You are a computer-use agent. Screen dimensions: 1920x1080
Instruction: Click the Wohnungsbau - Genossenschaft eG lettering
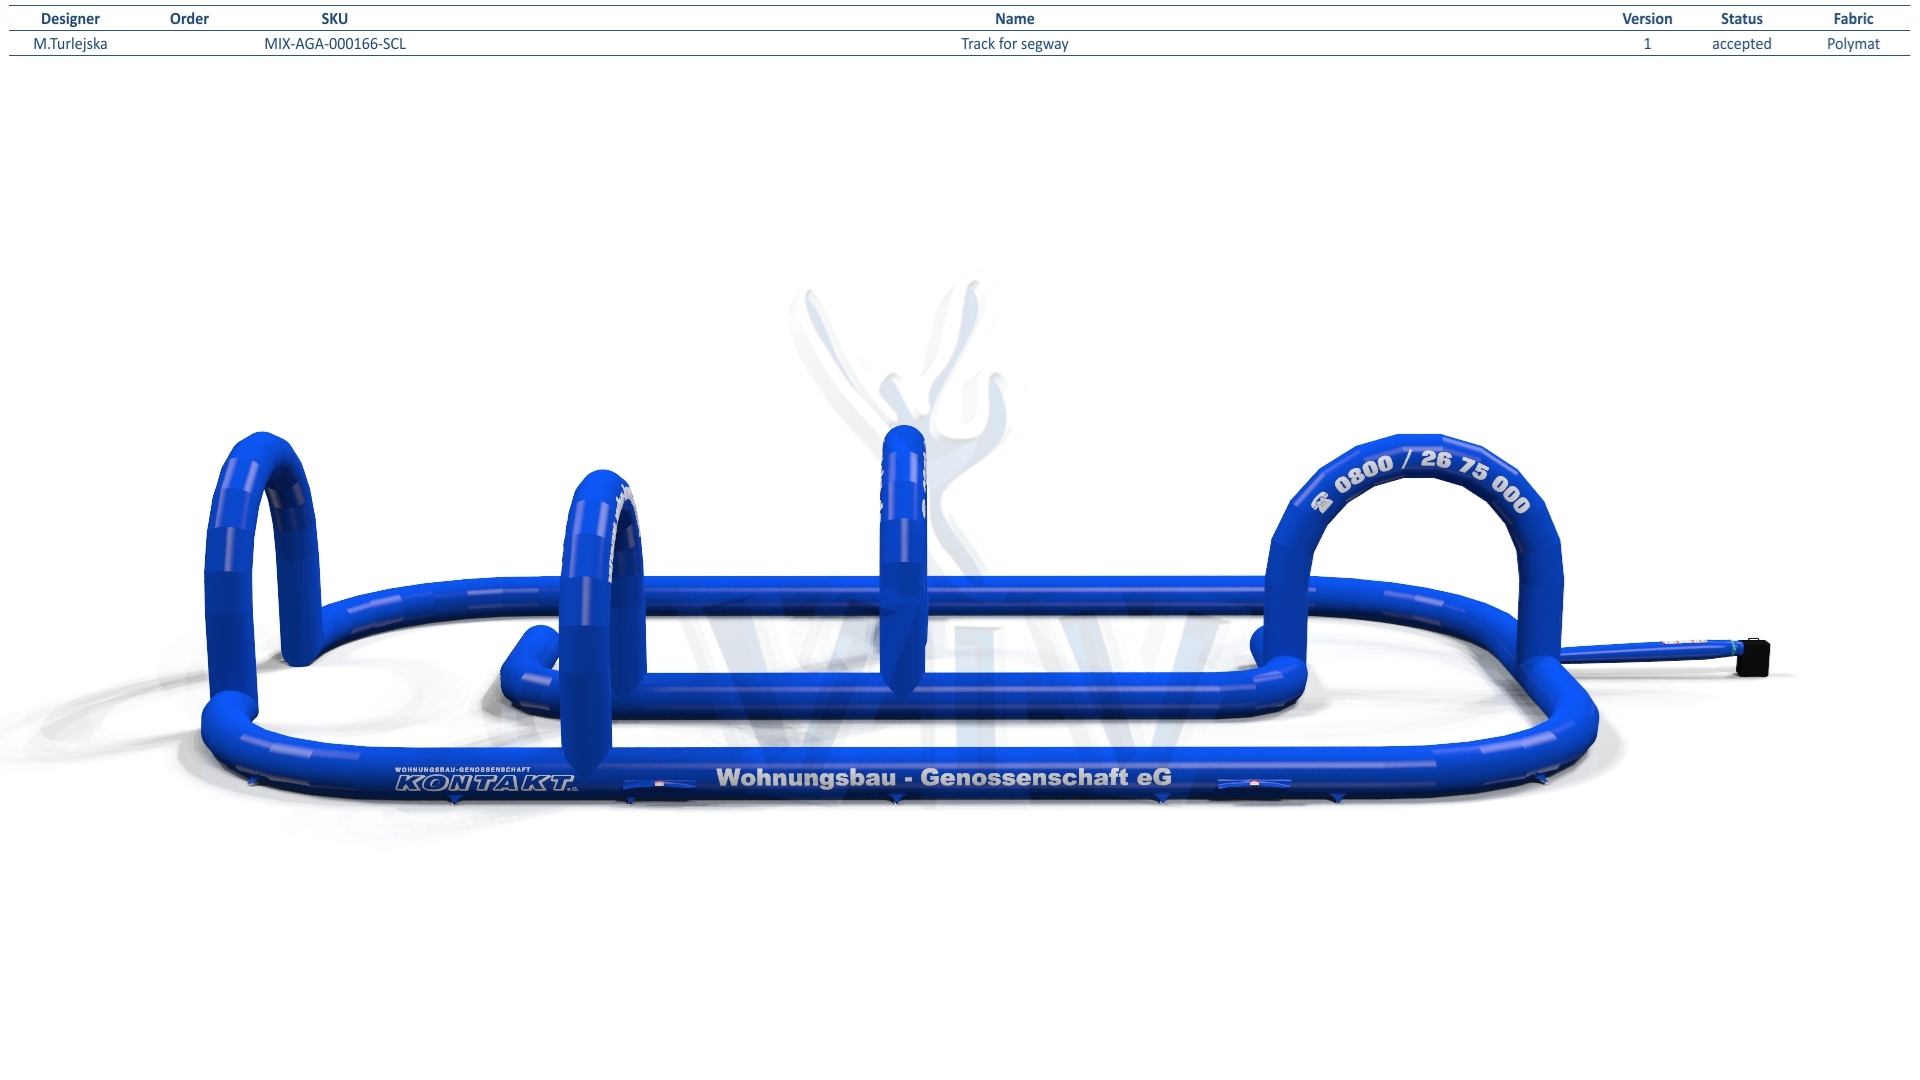[x=943, y=778]
